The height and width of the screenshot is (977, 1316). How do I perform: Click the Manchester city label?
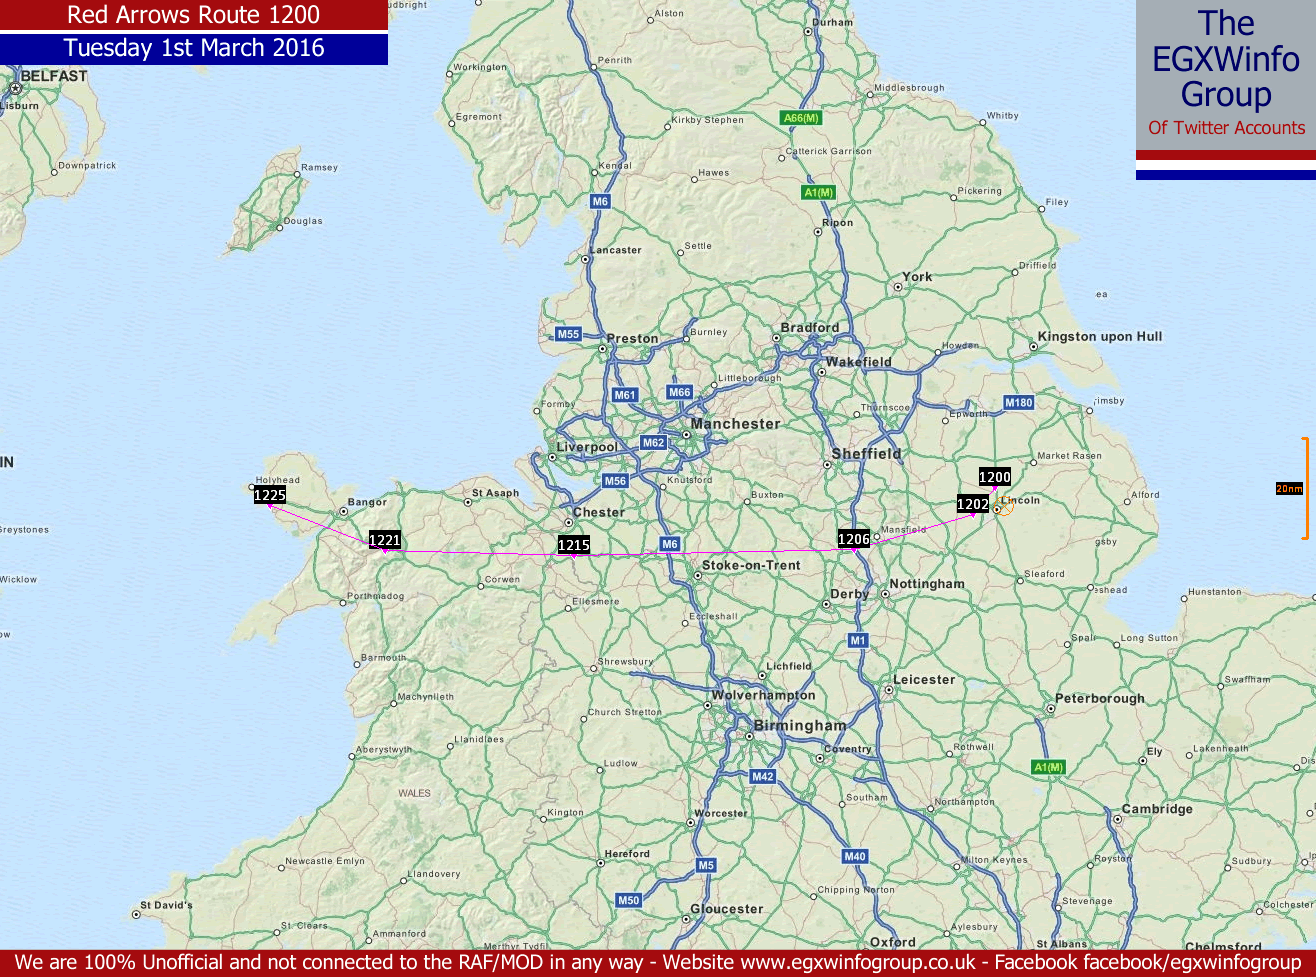[x=735, y=424]
